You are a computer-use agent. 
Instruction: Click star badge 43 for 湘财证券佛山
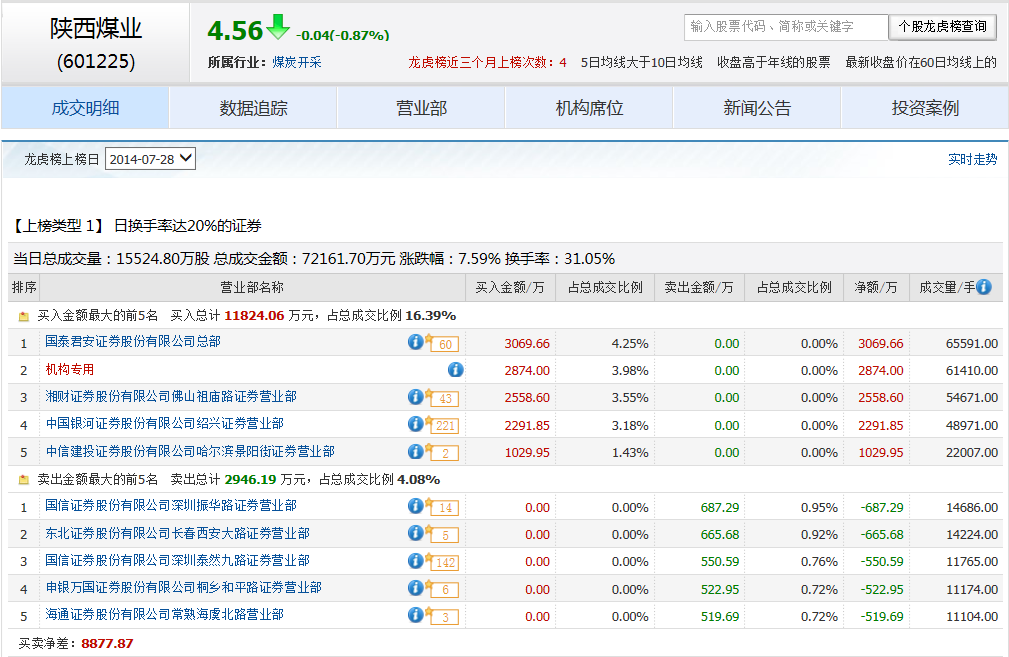click(x=442, y=398)
